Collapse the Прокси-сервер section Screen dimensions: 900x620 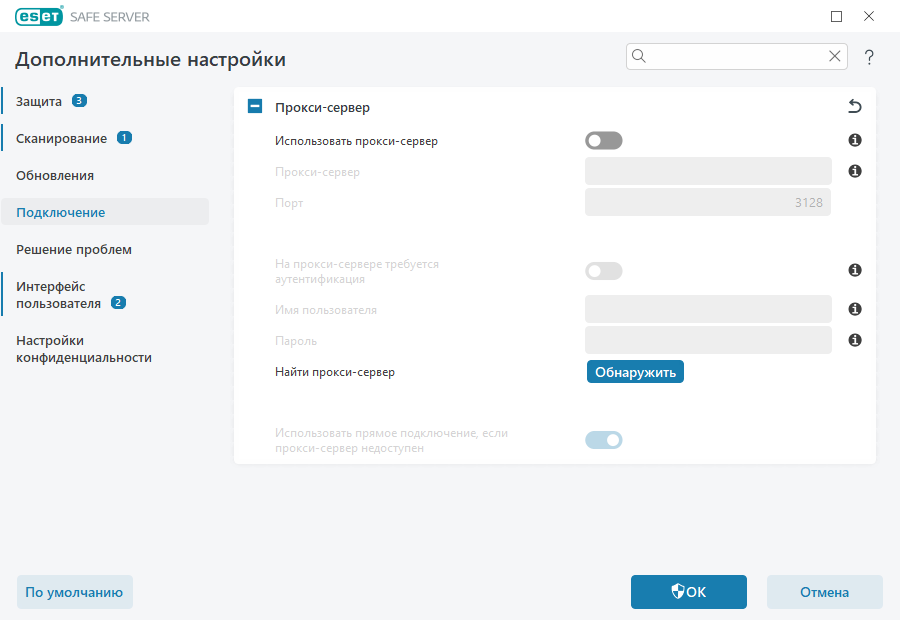[254, 105]
